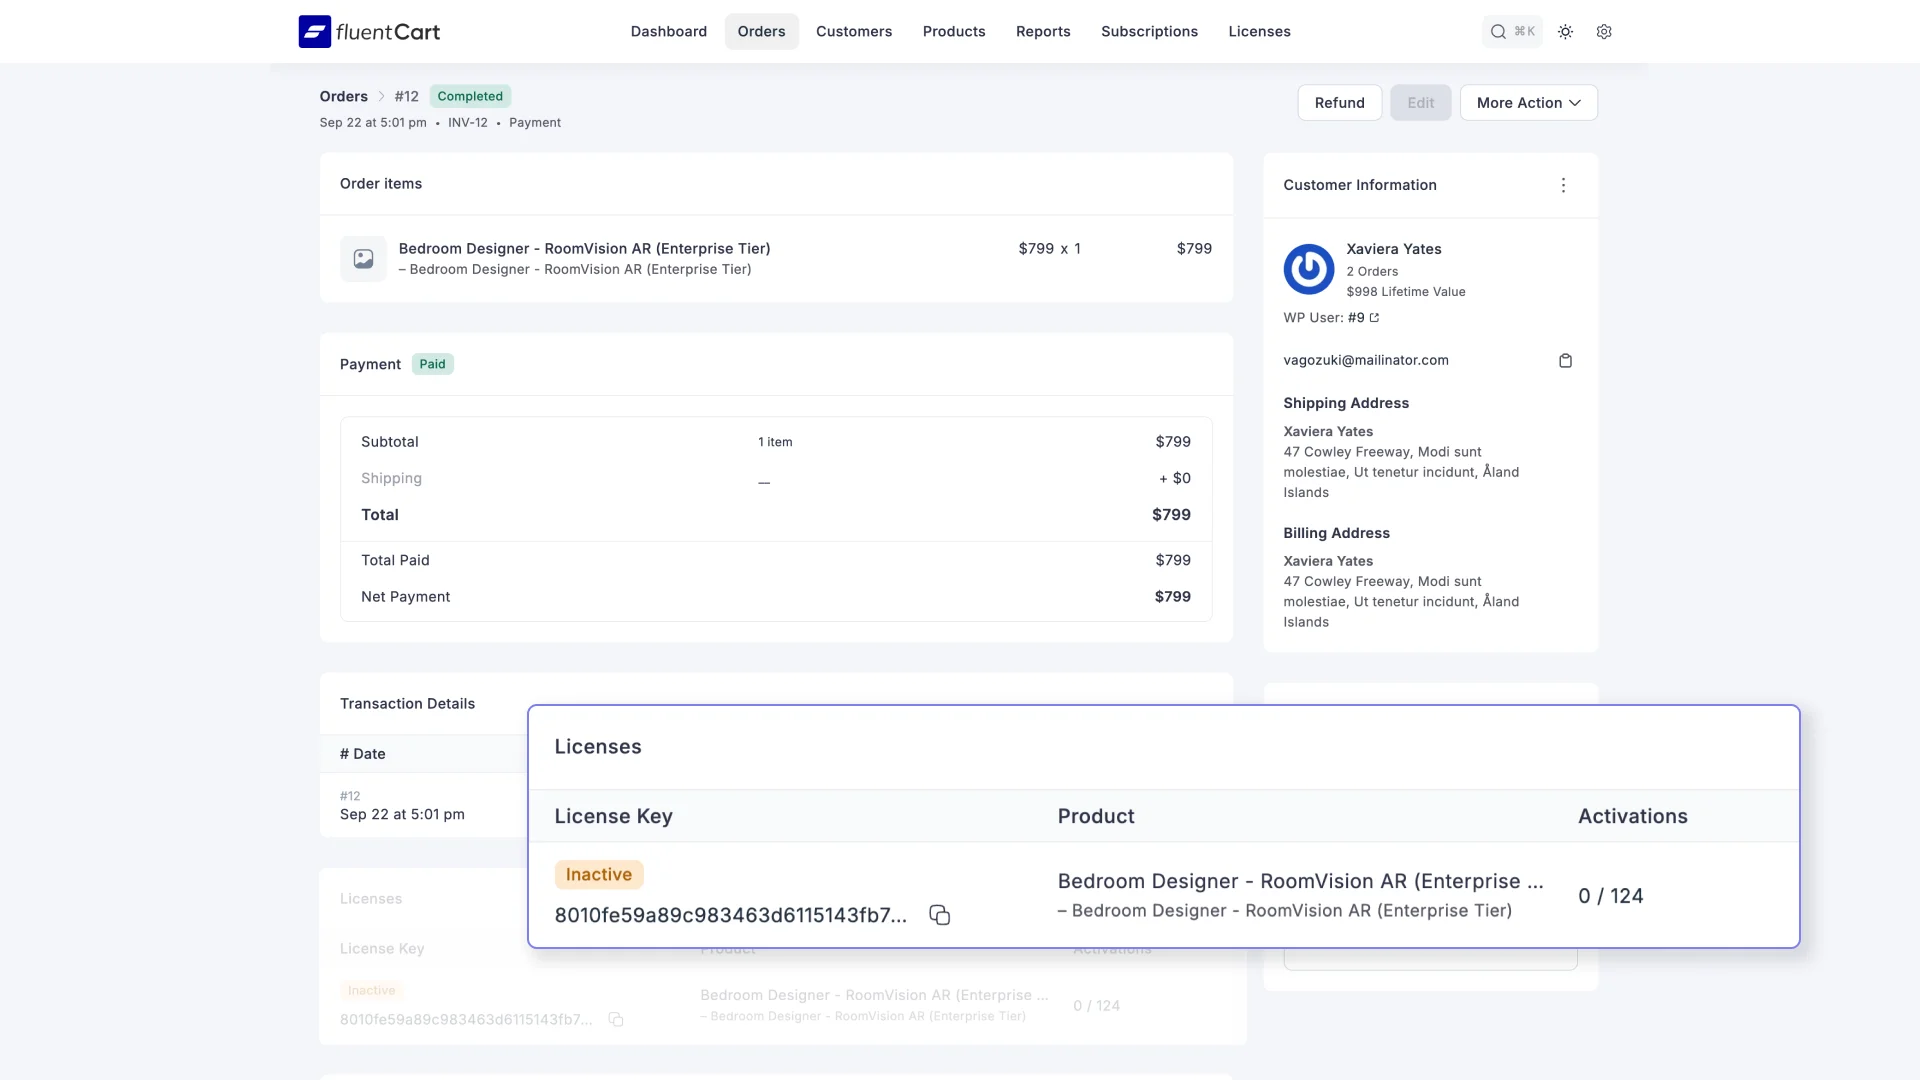Viewport: 1920px width, 1080px height.
Task: Open the Subscriptions menu item
Action: point(1149,32)
